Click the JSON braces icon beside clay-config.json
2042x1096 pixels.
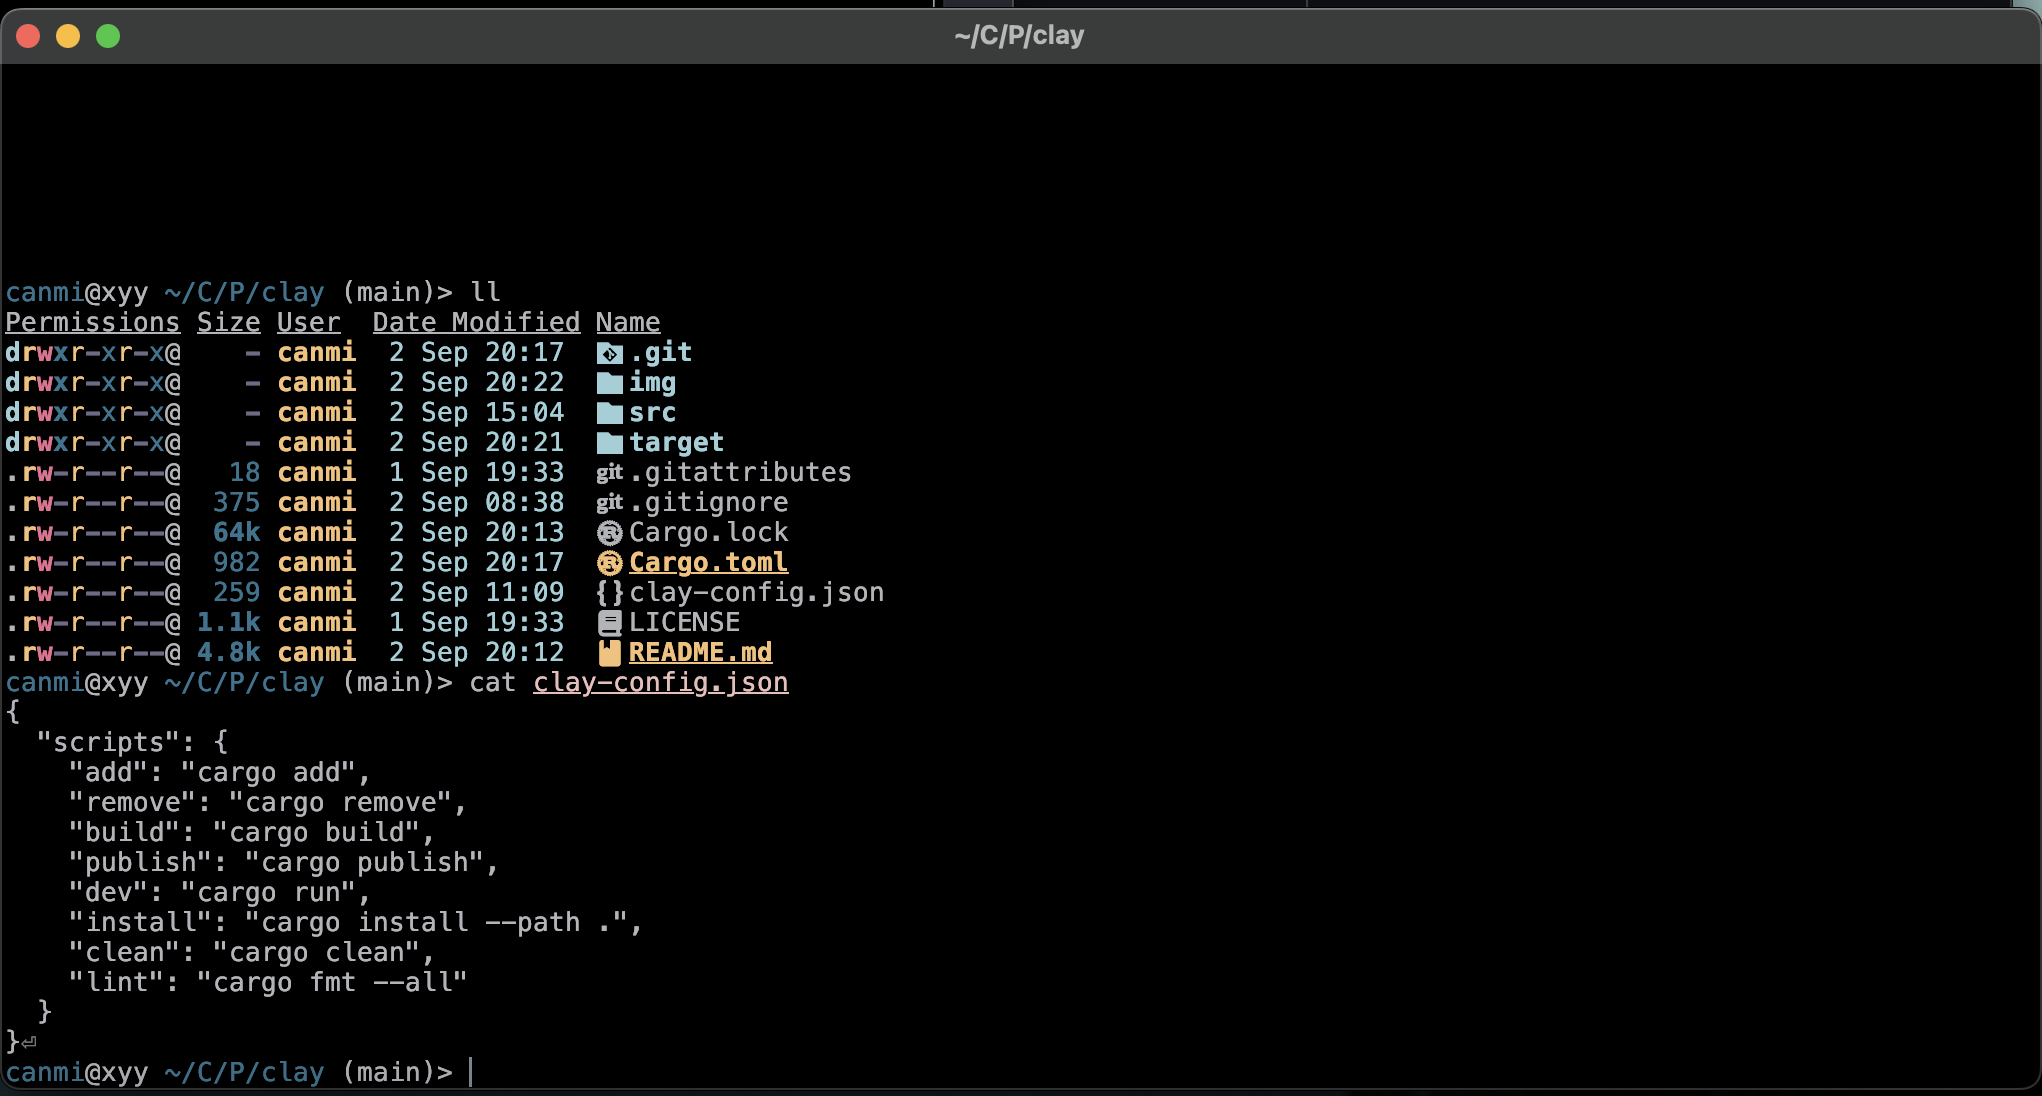pyautogui.click(x=609, y=593)
